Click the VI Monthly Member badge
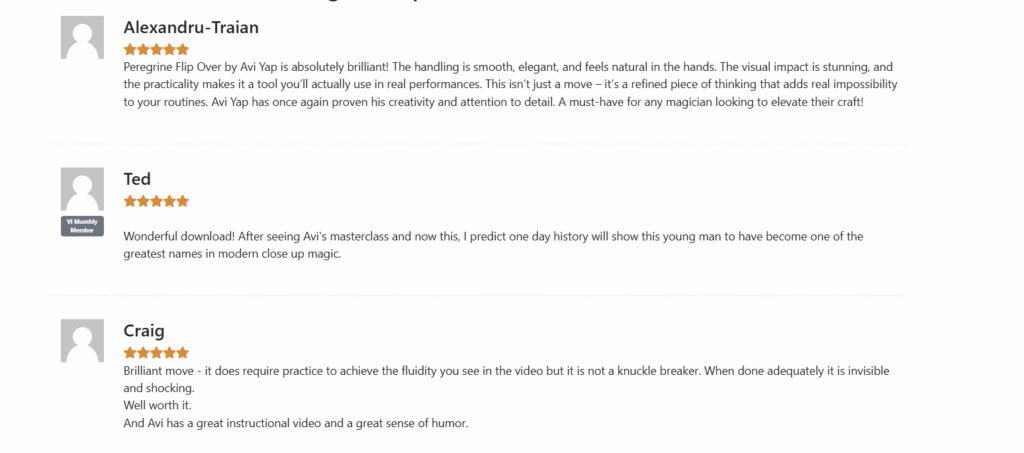1024x453 pixels. point(82,226)
